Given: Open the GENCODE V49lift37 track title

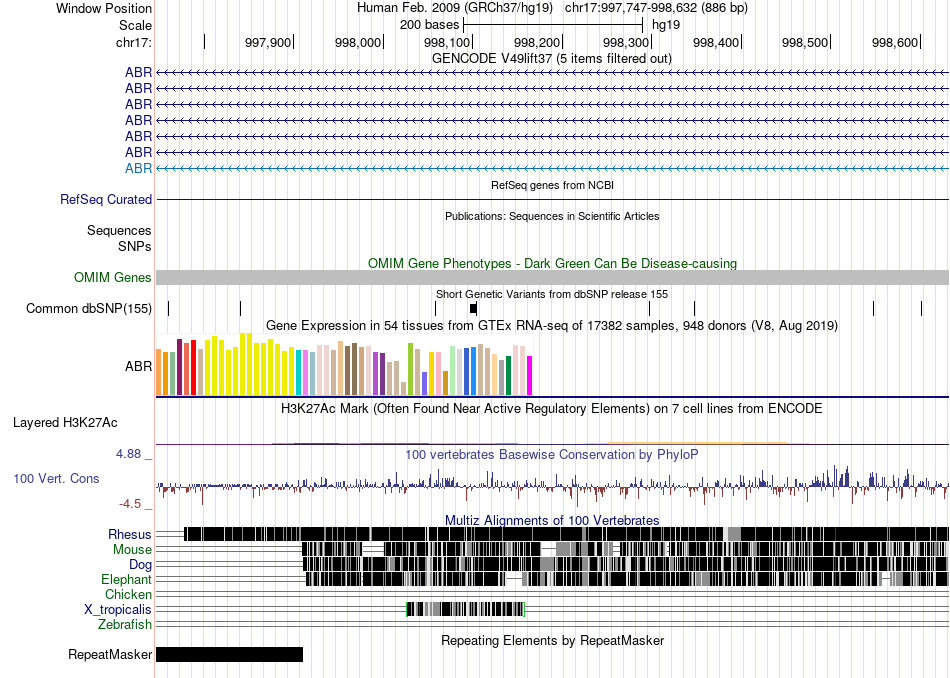Looking at the screenshot, I should point(551,59).
